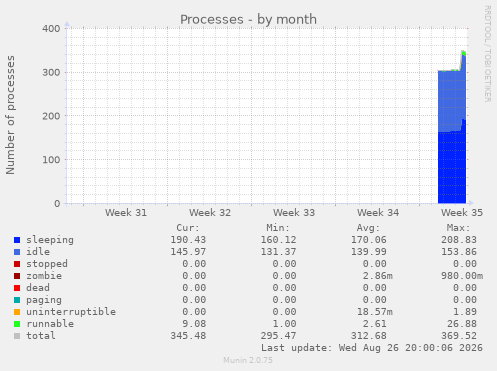Image resolution: width=497 pixels, height=371 pixels.
Task: Click zombie average value 2.86m
Action: [378, 276]
